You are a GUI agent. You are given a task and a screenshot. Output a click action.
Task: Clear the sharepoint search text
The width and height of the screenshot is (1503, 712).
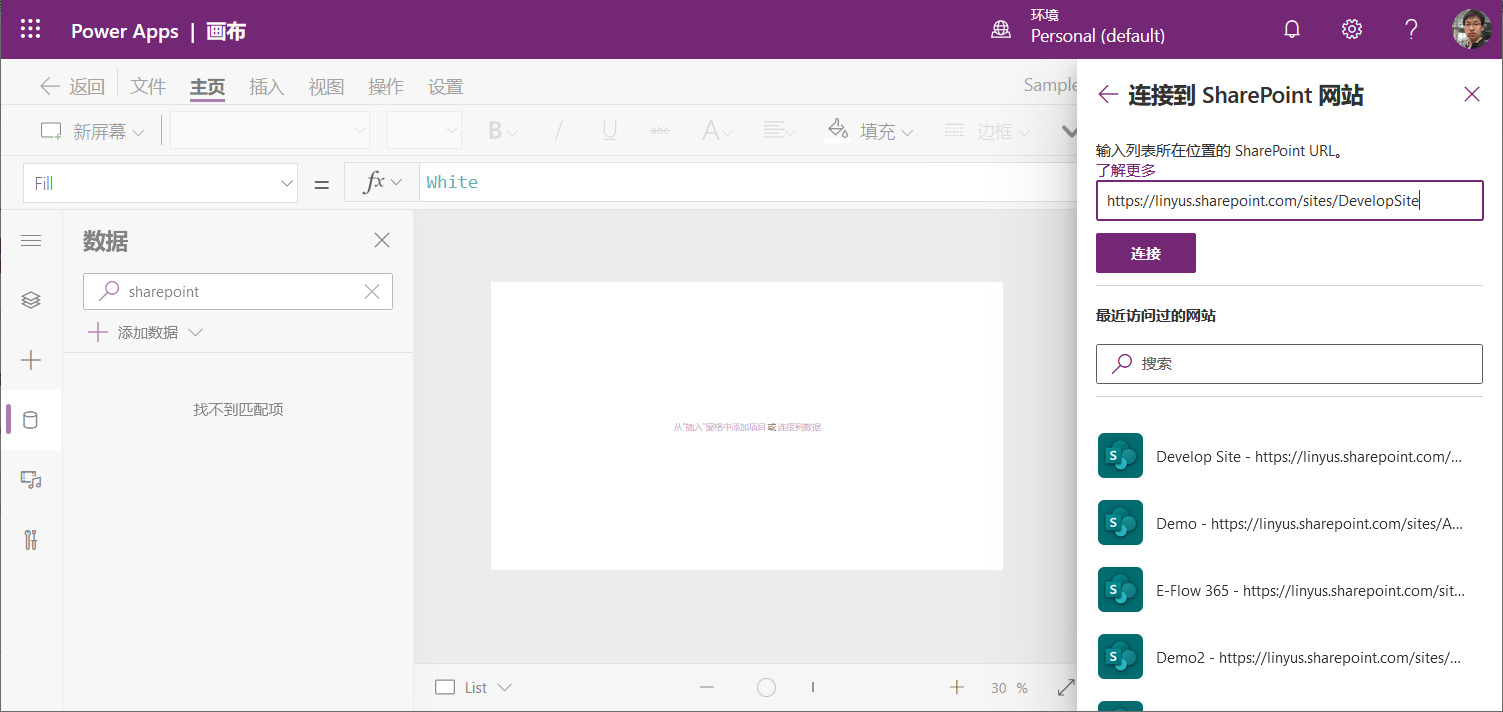point(372,291)
